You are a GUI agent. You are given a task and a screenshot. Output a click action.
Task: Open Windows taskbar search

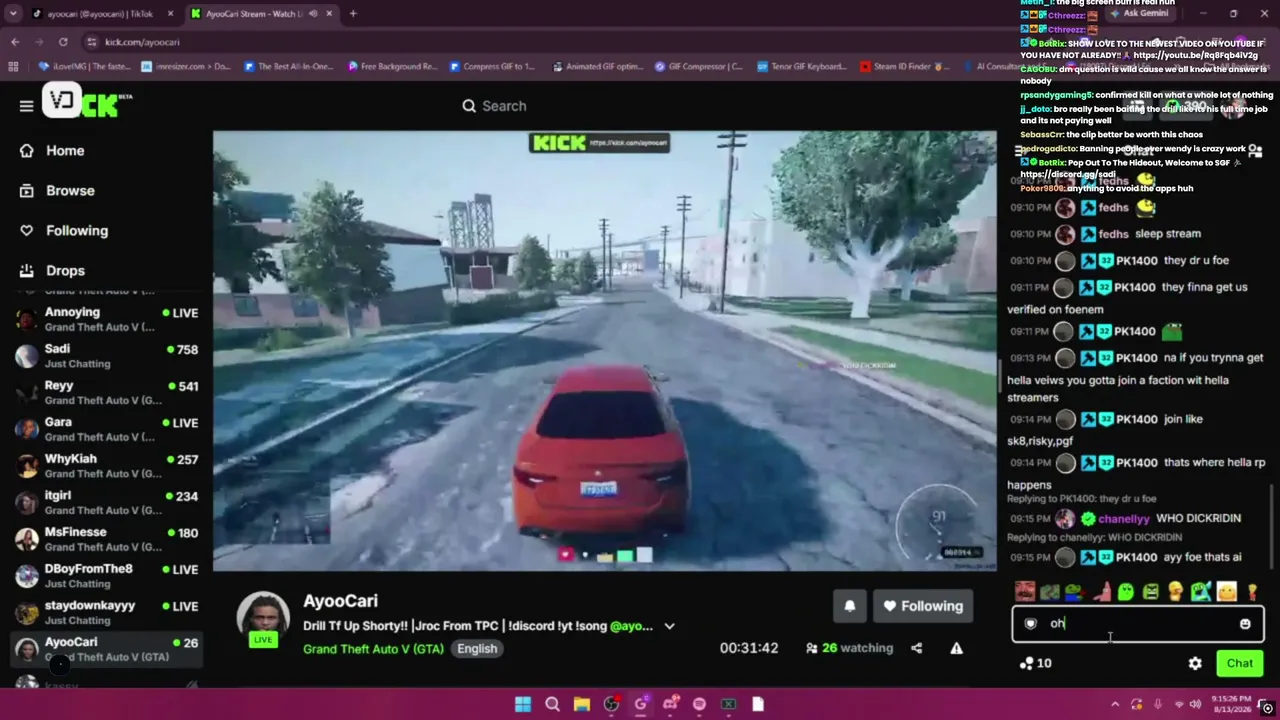pos(552,704)
